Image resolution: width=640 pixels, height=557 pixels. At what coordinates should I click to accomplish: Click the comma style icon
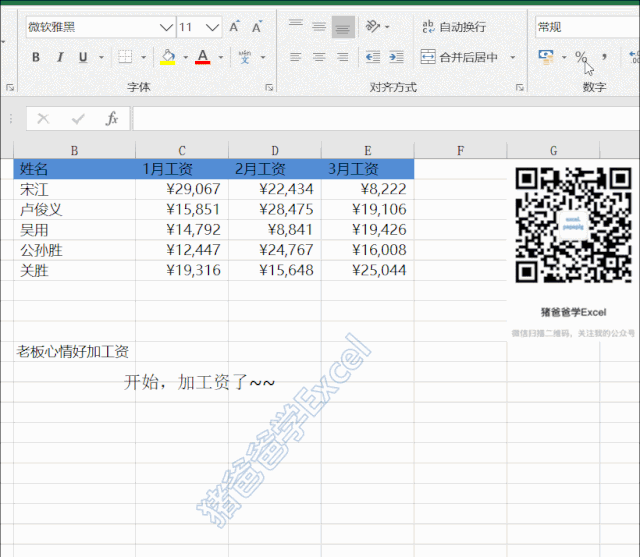click(604, 57)
